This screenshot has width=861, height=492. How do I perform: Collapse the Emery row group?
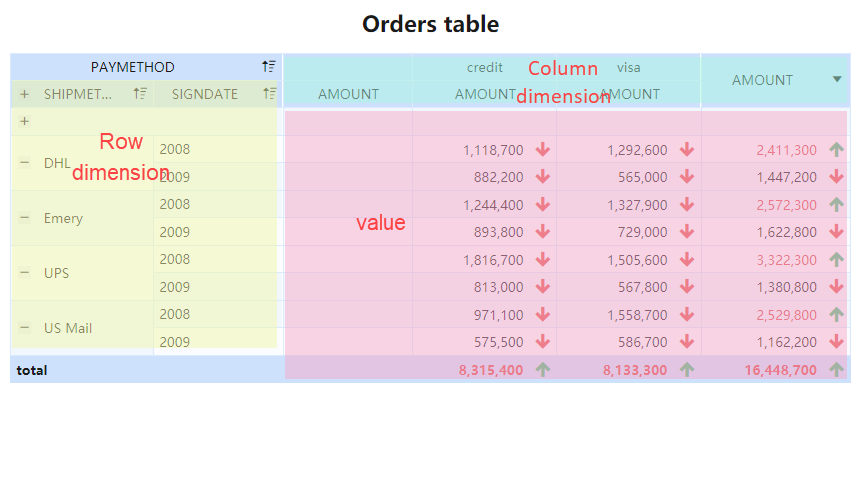[25, 218]
